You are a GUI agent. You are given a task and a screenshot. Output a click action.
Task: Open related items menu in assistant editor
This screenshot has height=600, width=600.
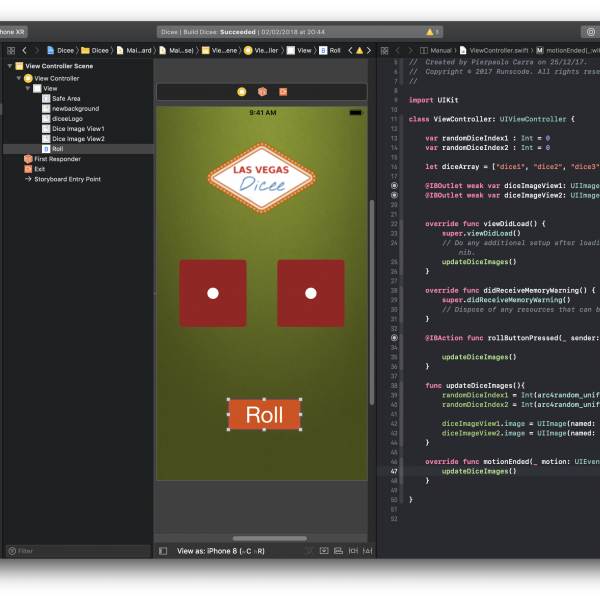385,51
